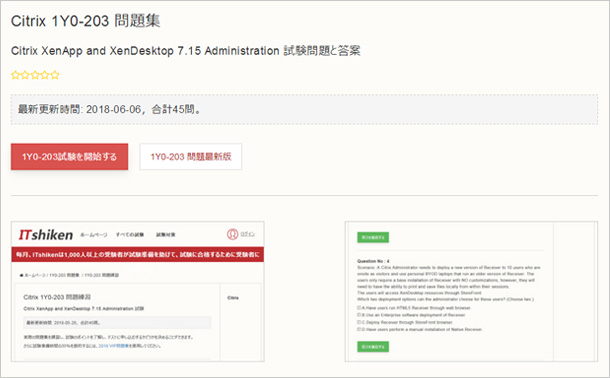Screen dimensions: 610x378
Task: Open the Question No 4 preview thumbnail
Action: click(471, 292)
